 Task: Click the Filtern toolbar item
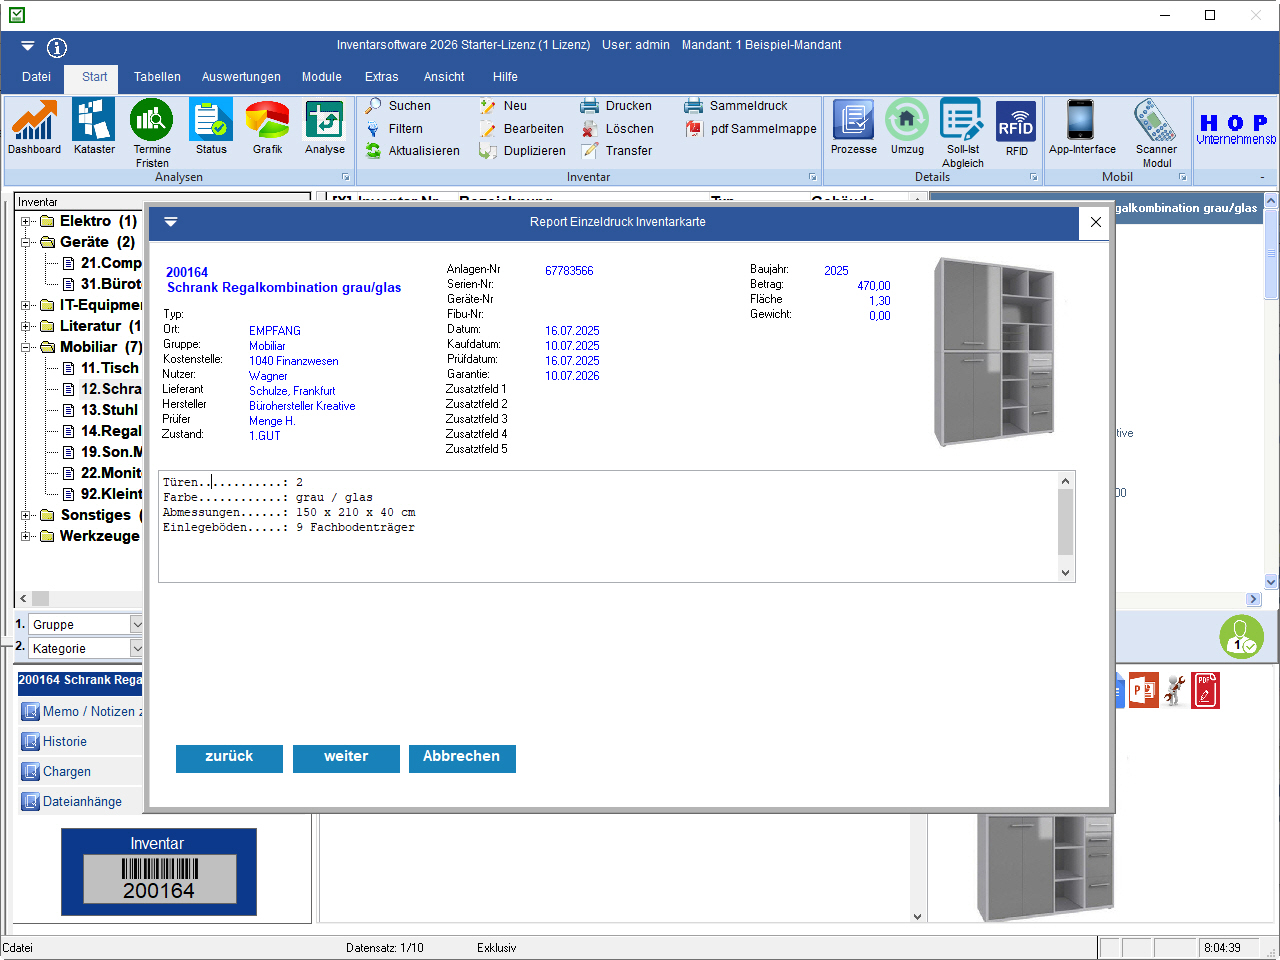[x=394, y=129]
